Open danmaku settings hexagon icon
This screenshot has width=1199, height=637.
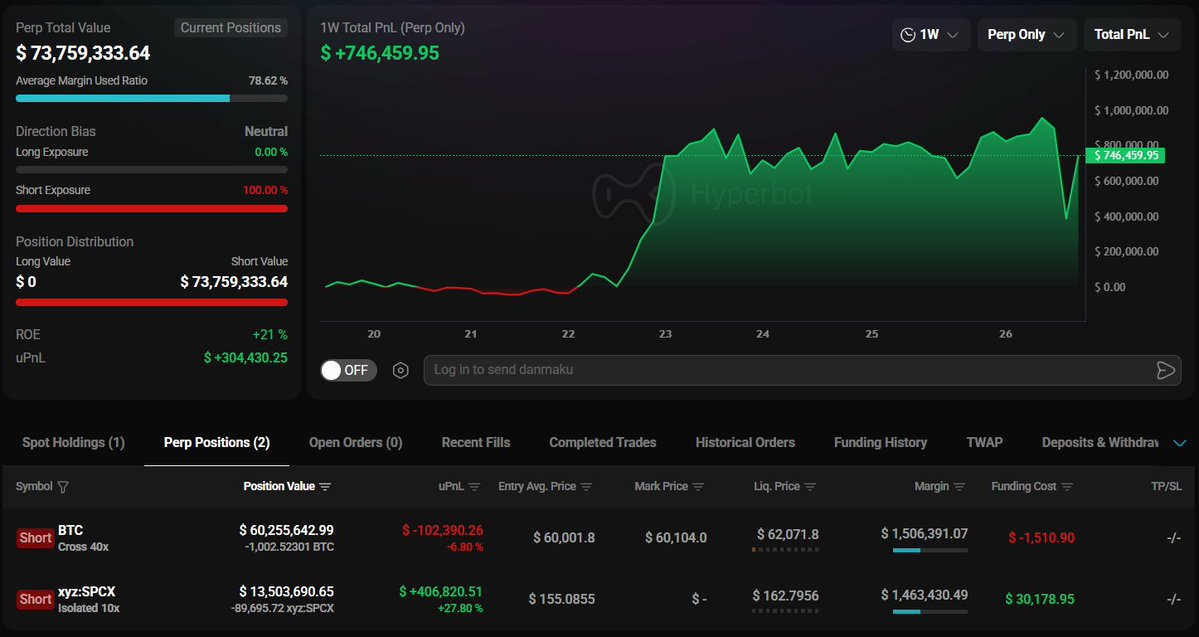(x=401, y=370)
